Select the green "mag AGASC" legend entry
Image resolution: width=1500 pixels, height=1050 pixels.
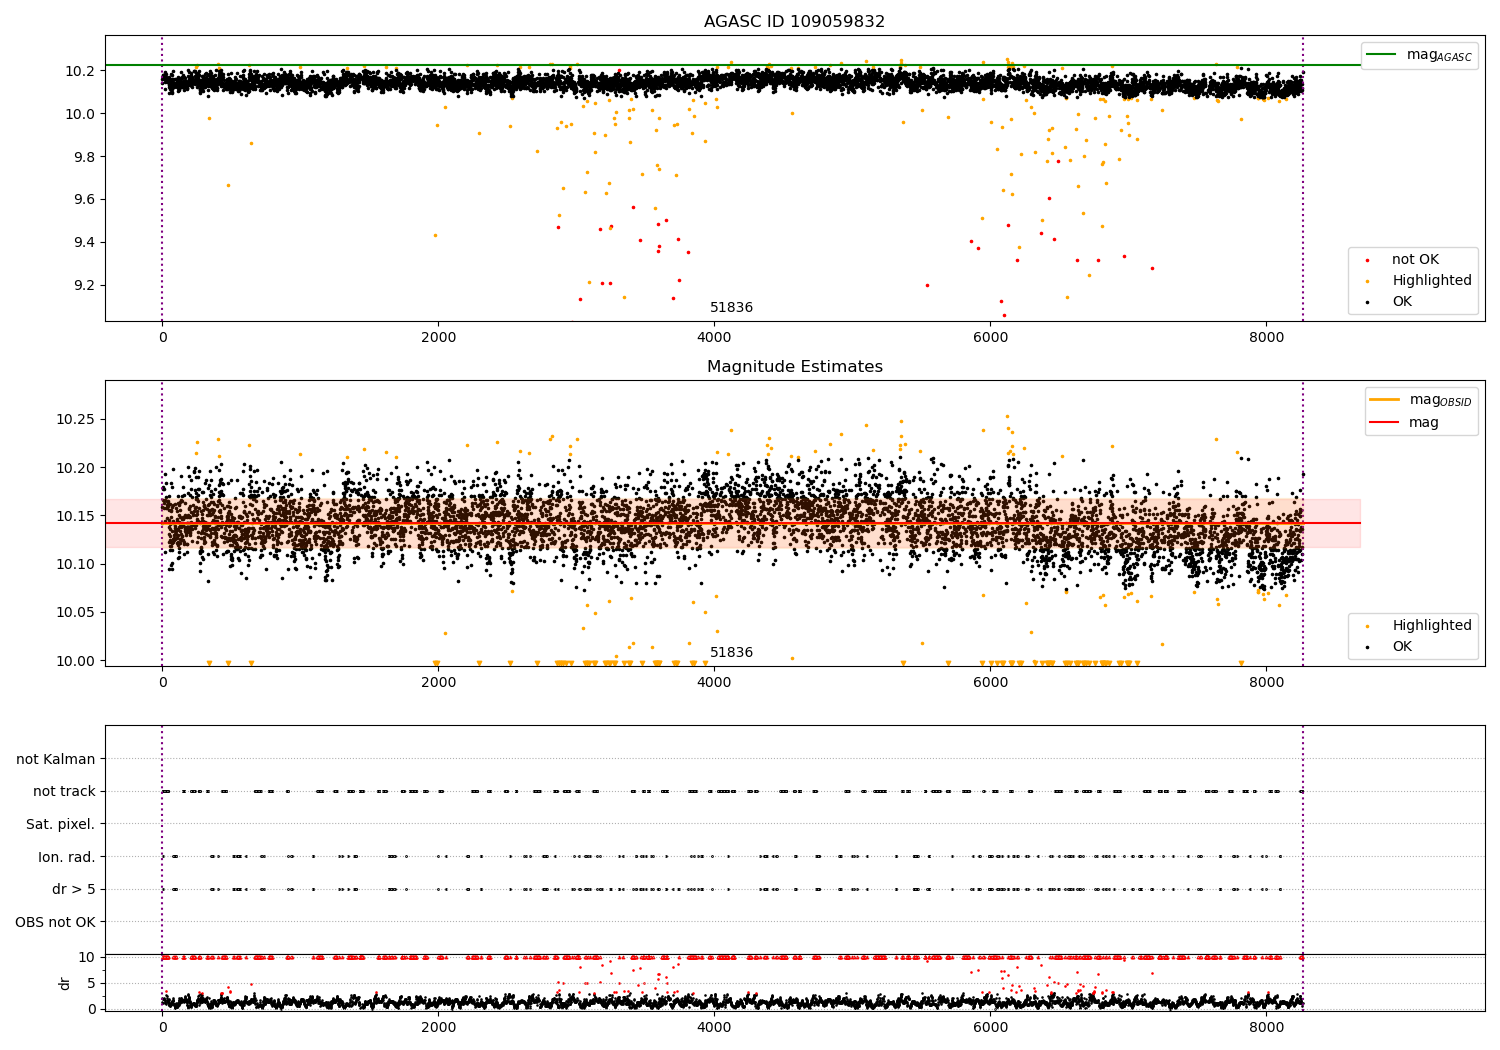click(1419, 55)
